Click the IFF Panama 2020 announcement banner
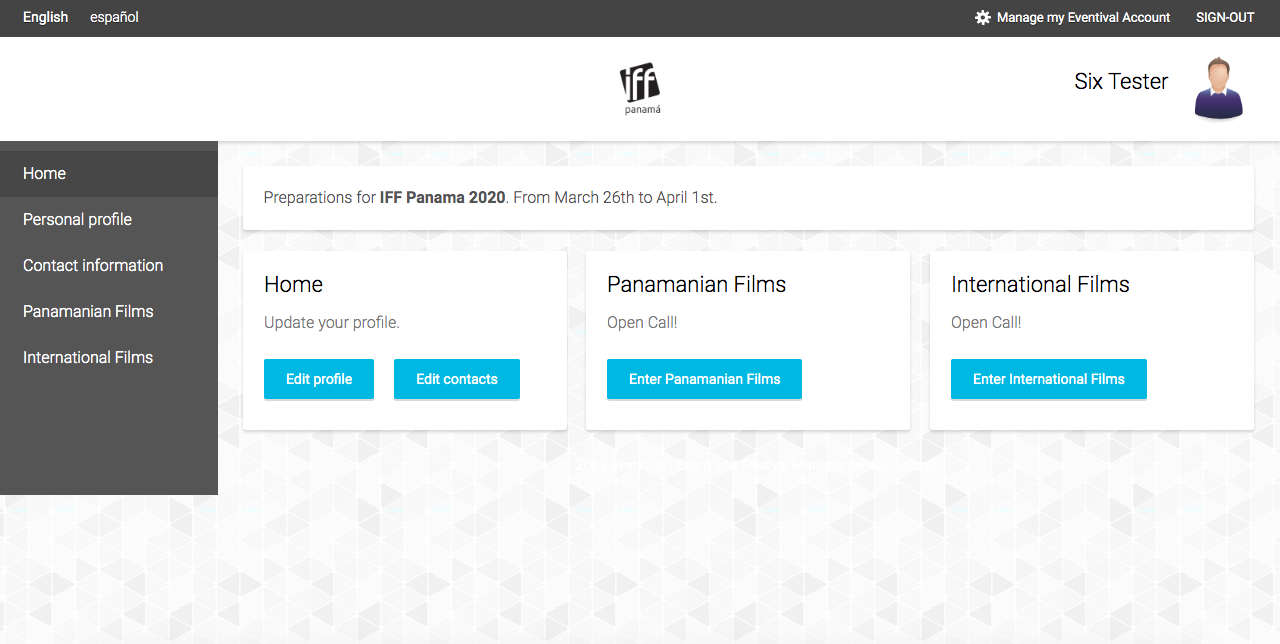This screenshot has width=1280, height=644. tap(748, 198)
